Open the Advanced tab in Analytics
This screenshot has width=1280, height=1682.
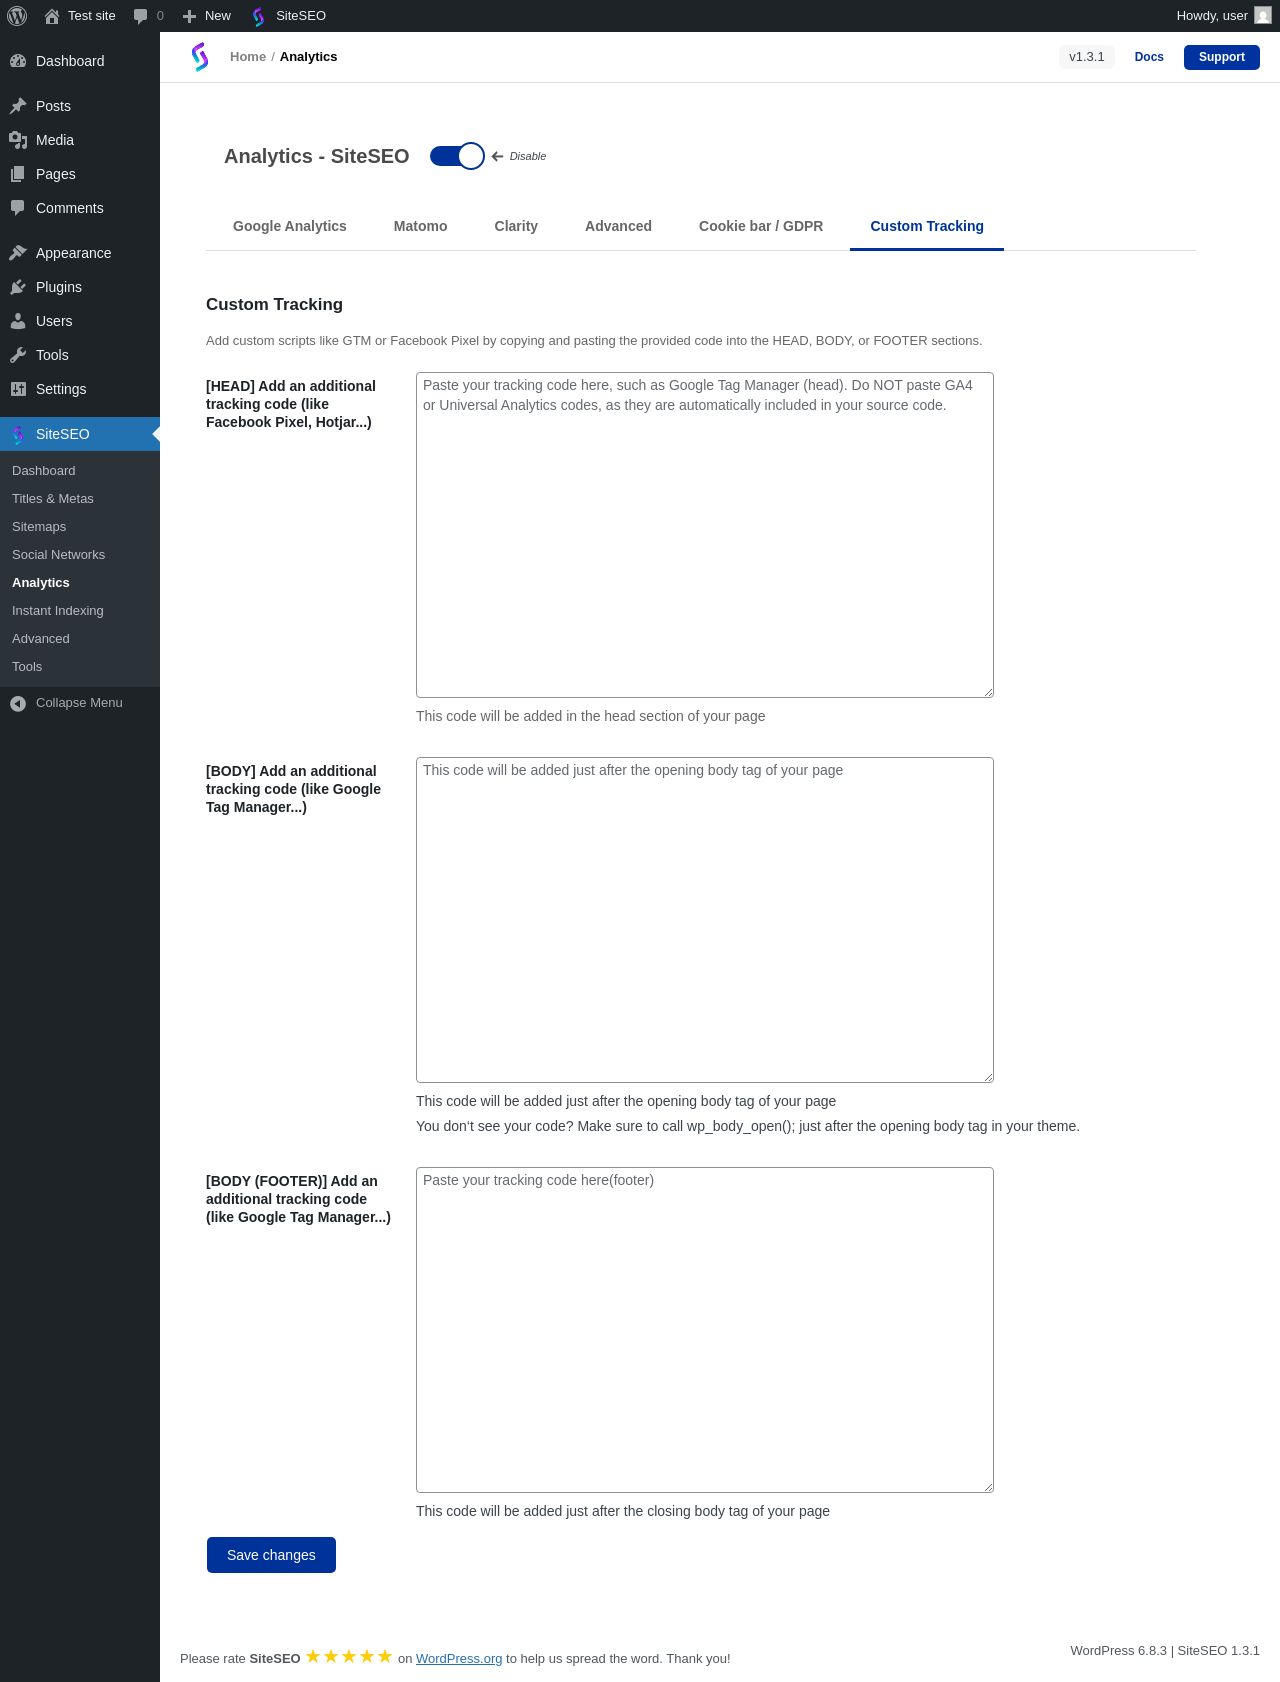(618, 226)
